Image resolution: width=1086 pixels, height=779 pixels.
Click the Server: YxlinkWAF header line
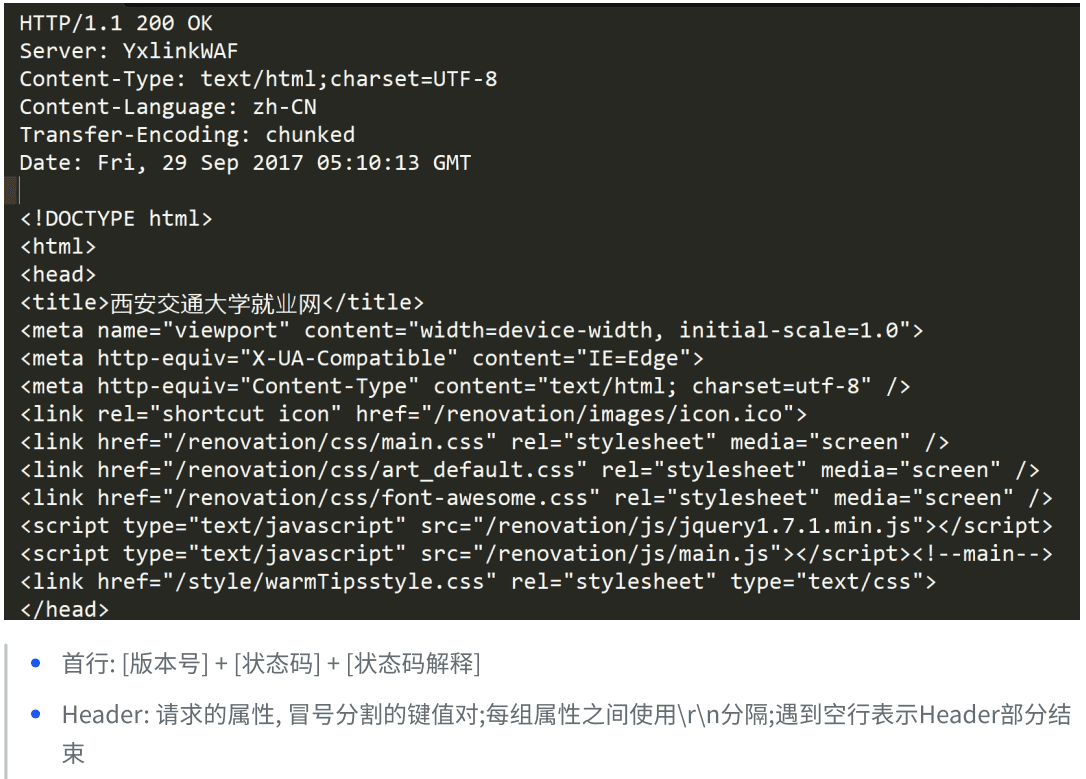tap(129, 51)
